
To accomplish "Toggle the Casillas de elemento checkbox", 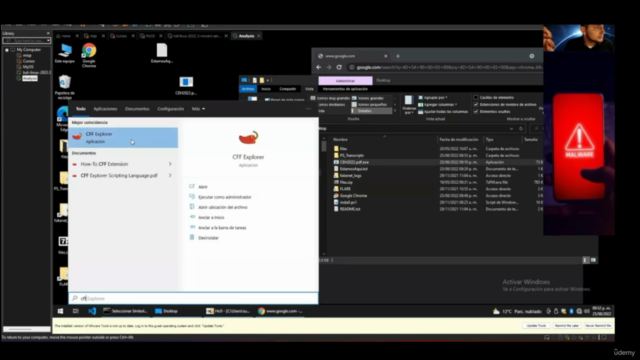I will tap(476, 98).
